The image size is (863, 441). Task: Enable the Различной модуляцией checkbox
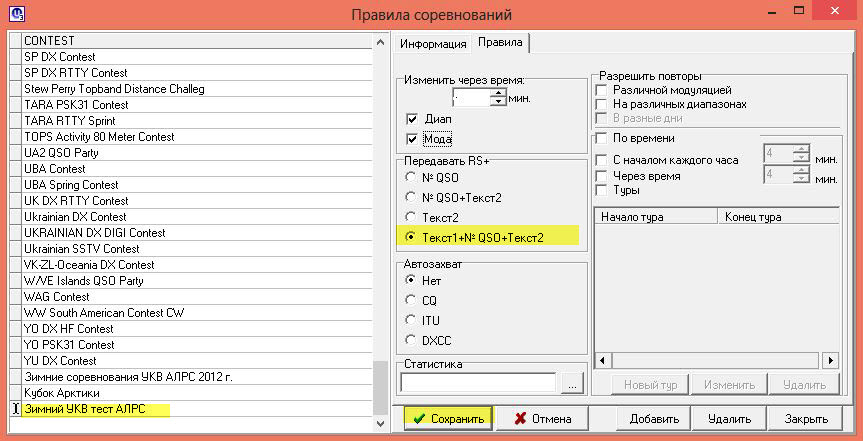click(601, 90)
